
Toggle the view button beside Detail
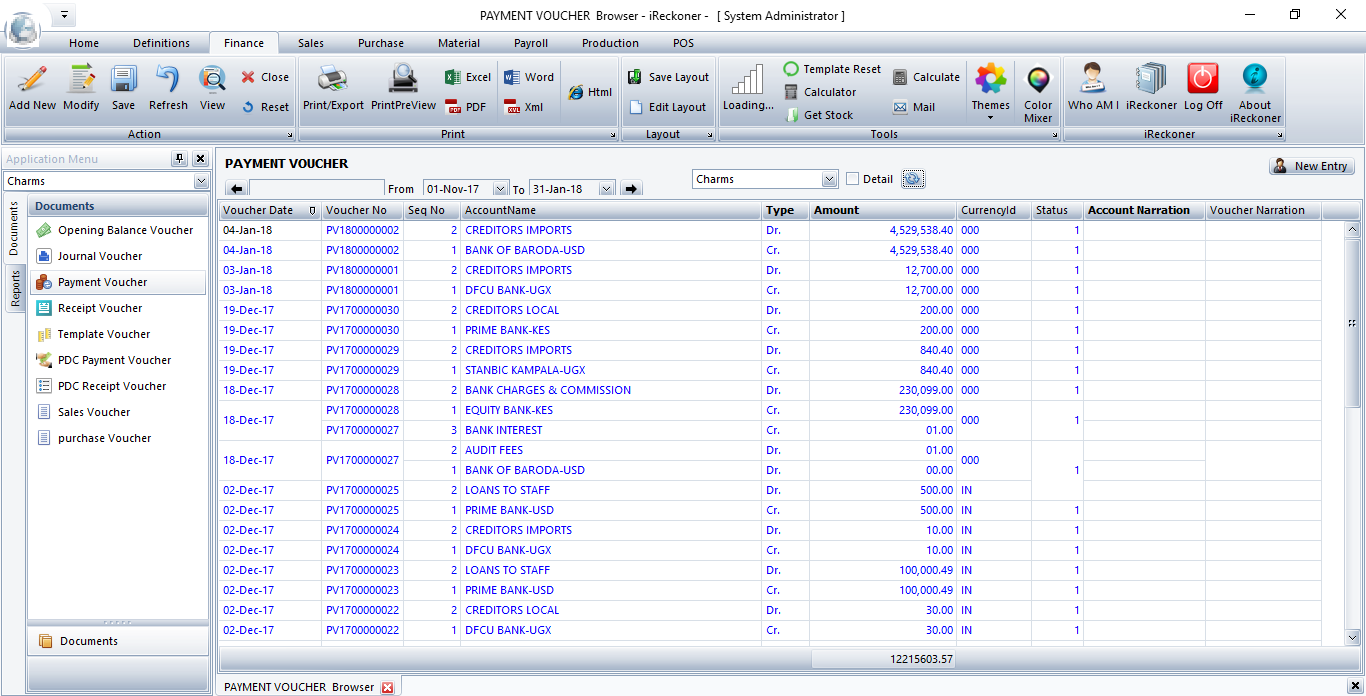[913, 179]
